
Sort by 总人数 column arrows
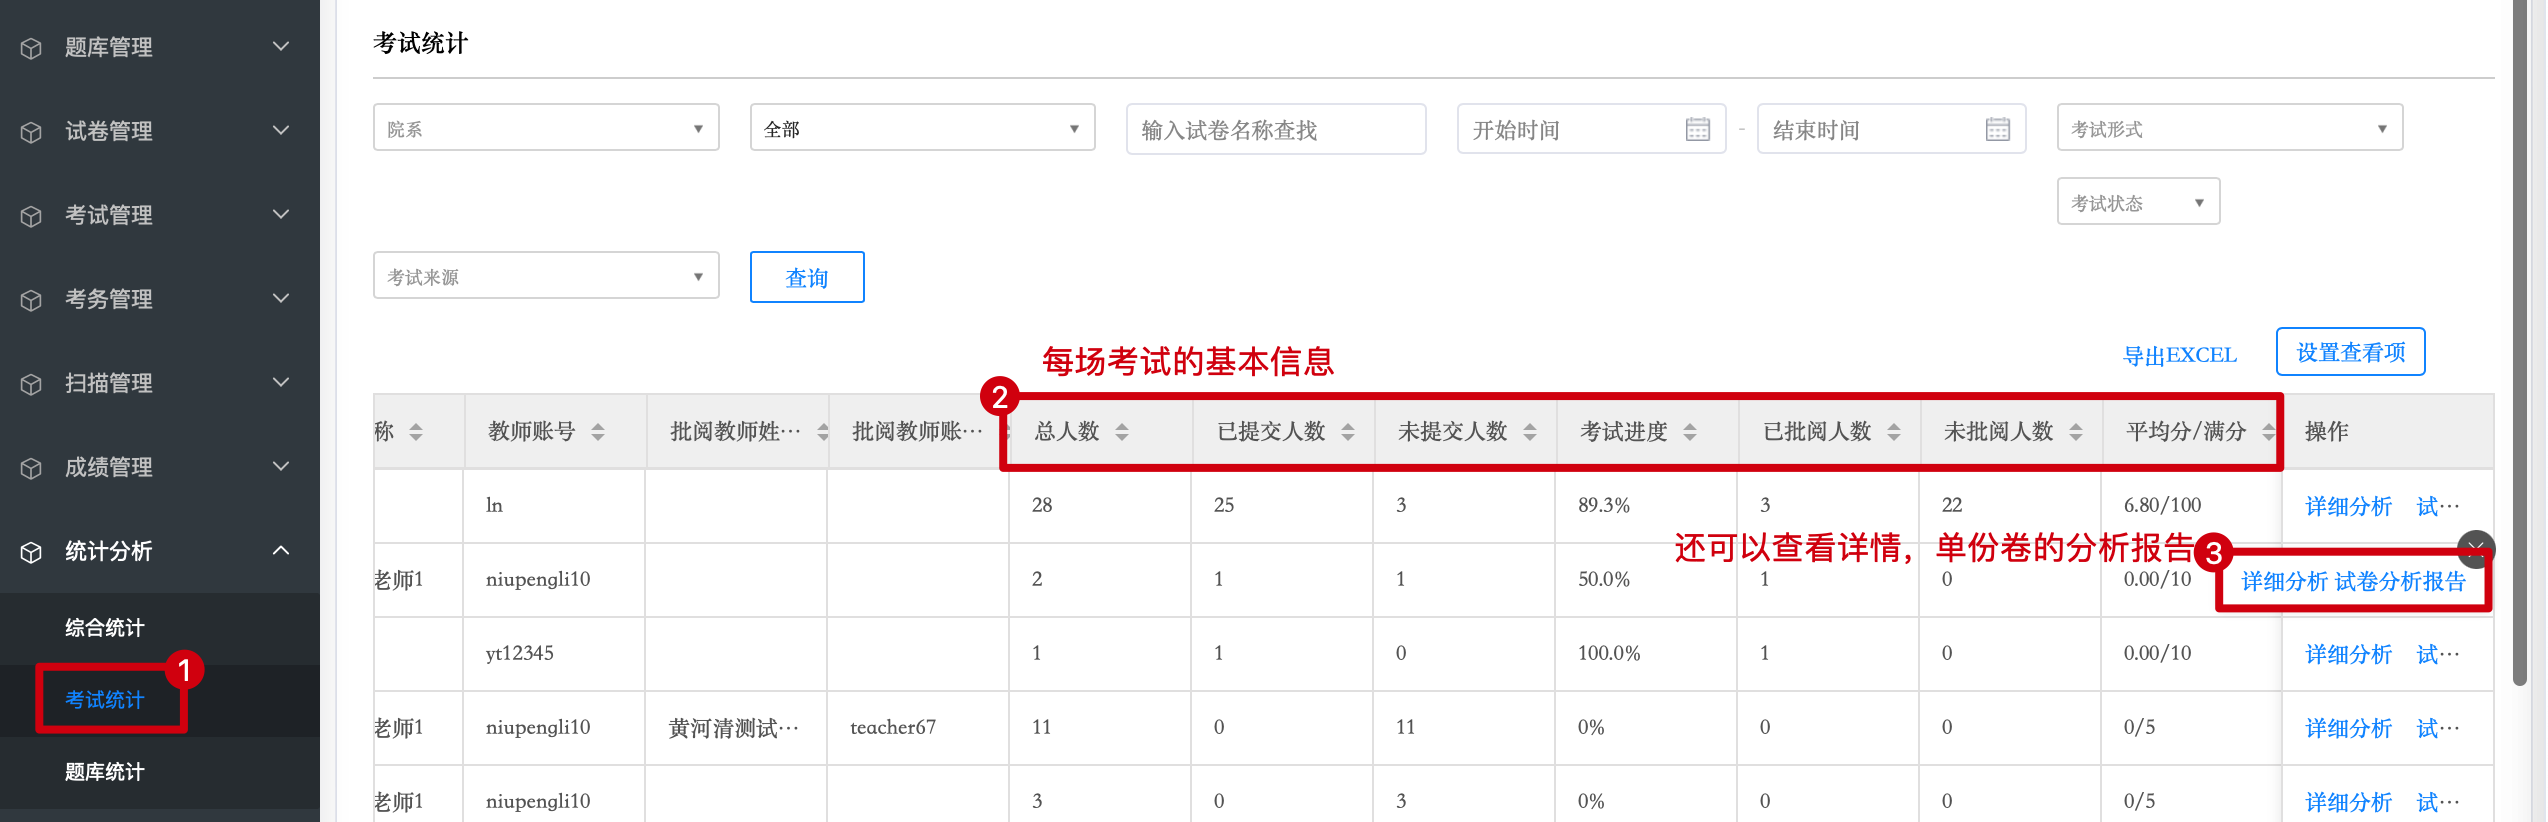click(x=1122, y=432)
